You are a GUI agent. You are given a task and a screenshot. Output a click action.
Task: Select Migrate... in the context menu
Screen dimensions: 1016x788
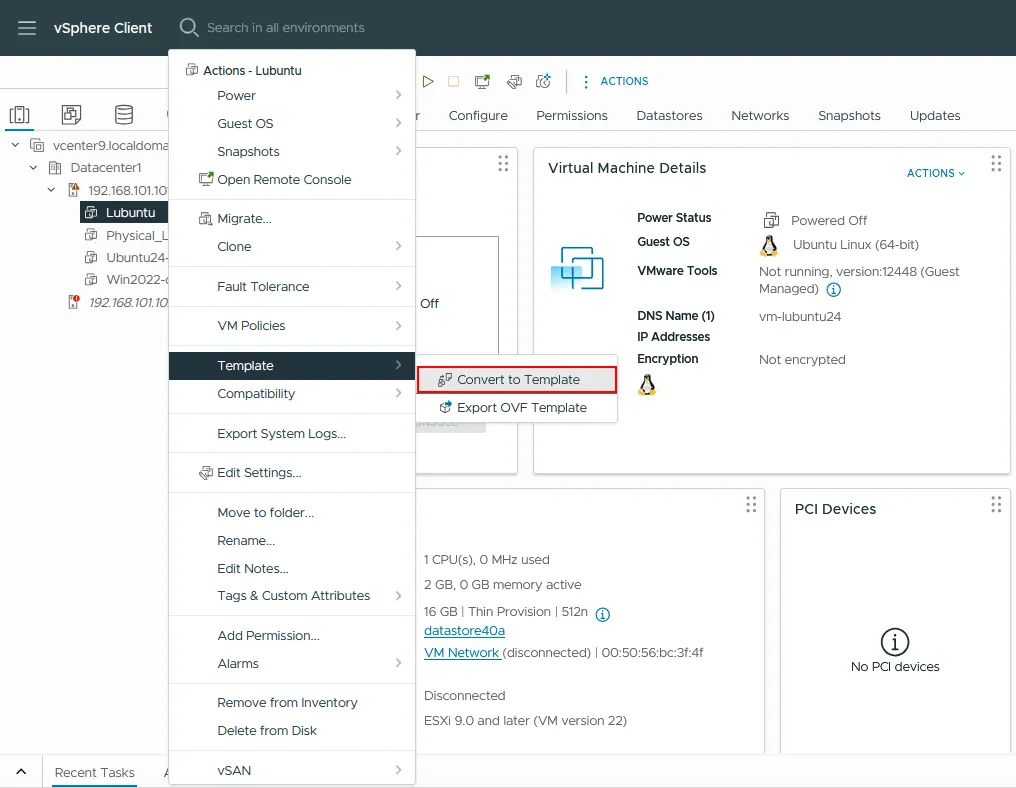[292, 218]
